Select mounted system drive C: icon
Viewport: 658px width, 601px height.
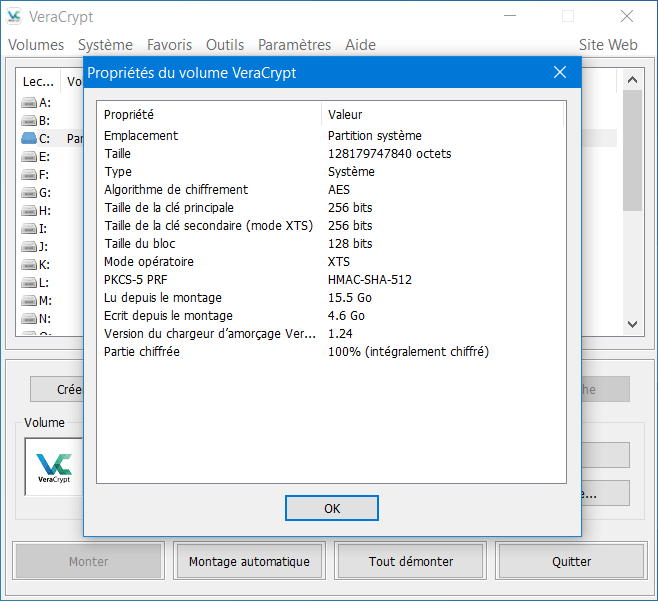[29, 138]
